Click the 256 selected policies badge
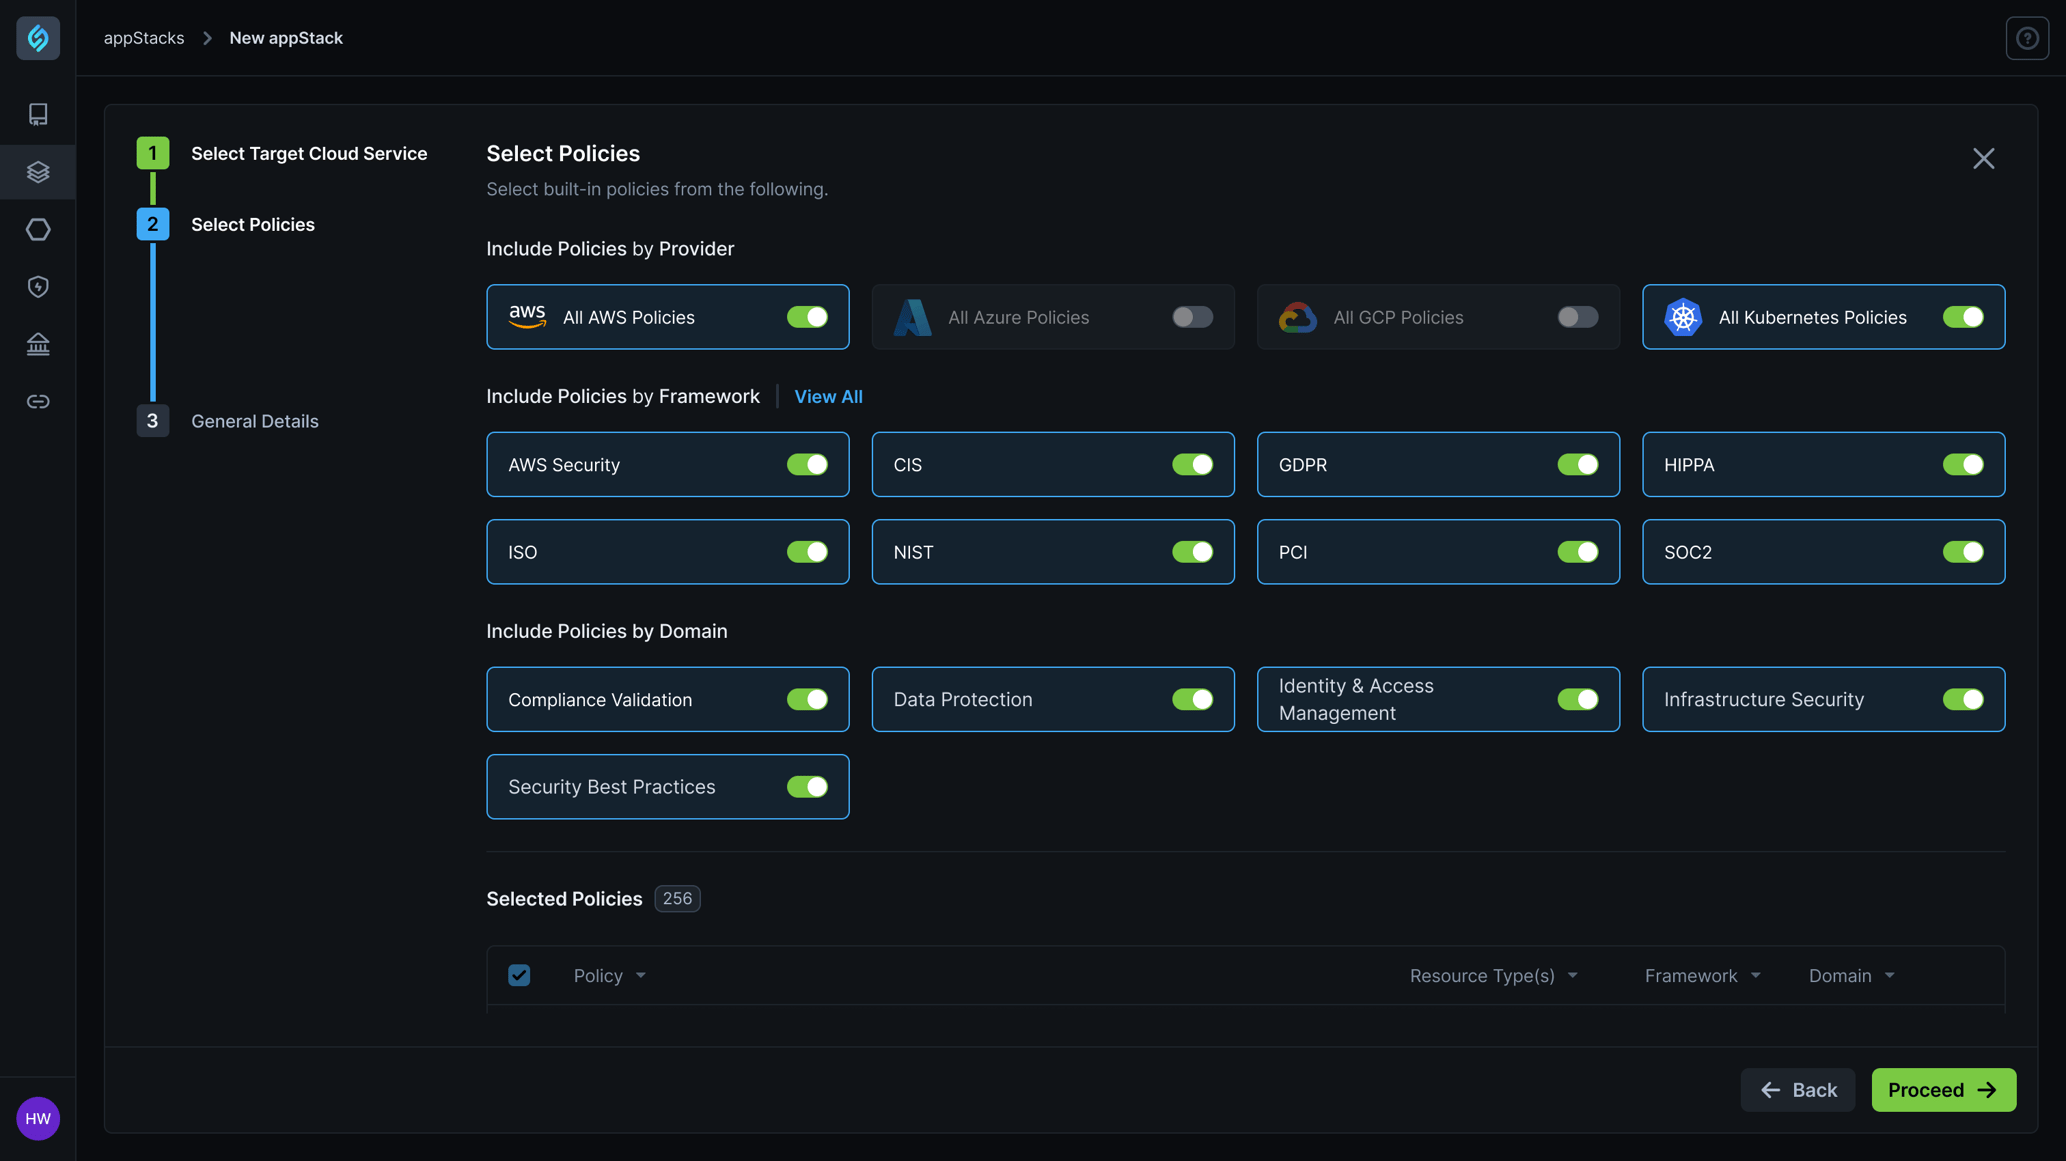The image size is (2066, 1161). coord(677,898)
